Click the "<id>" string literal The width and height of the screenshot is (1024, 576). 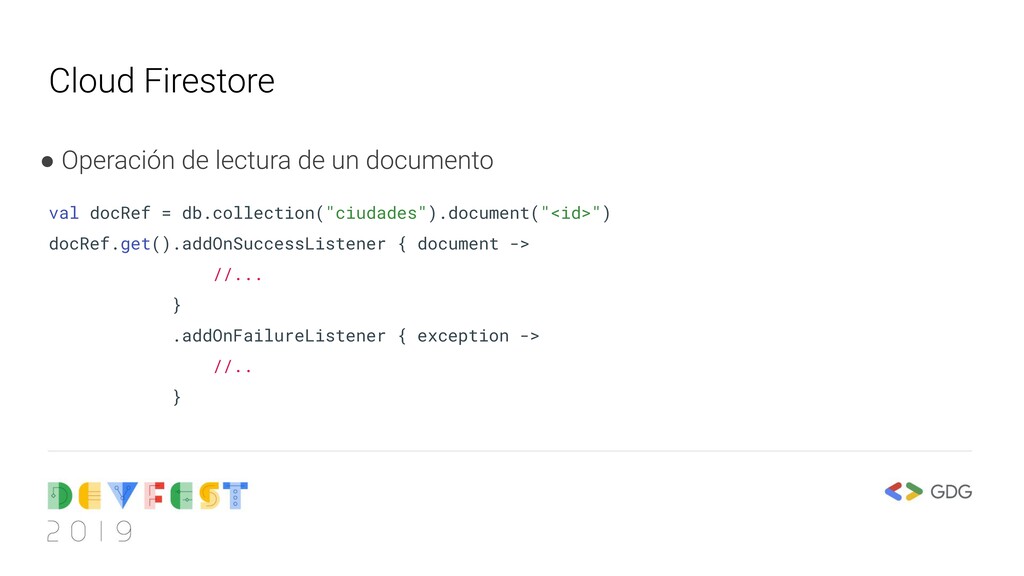pos(571,214)
